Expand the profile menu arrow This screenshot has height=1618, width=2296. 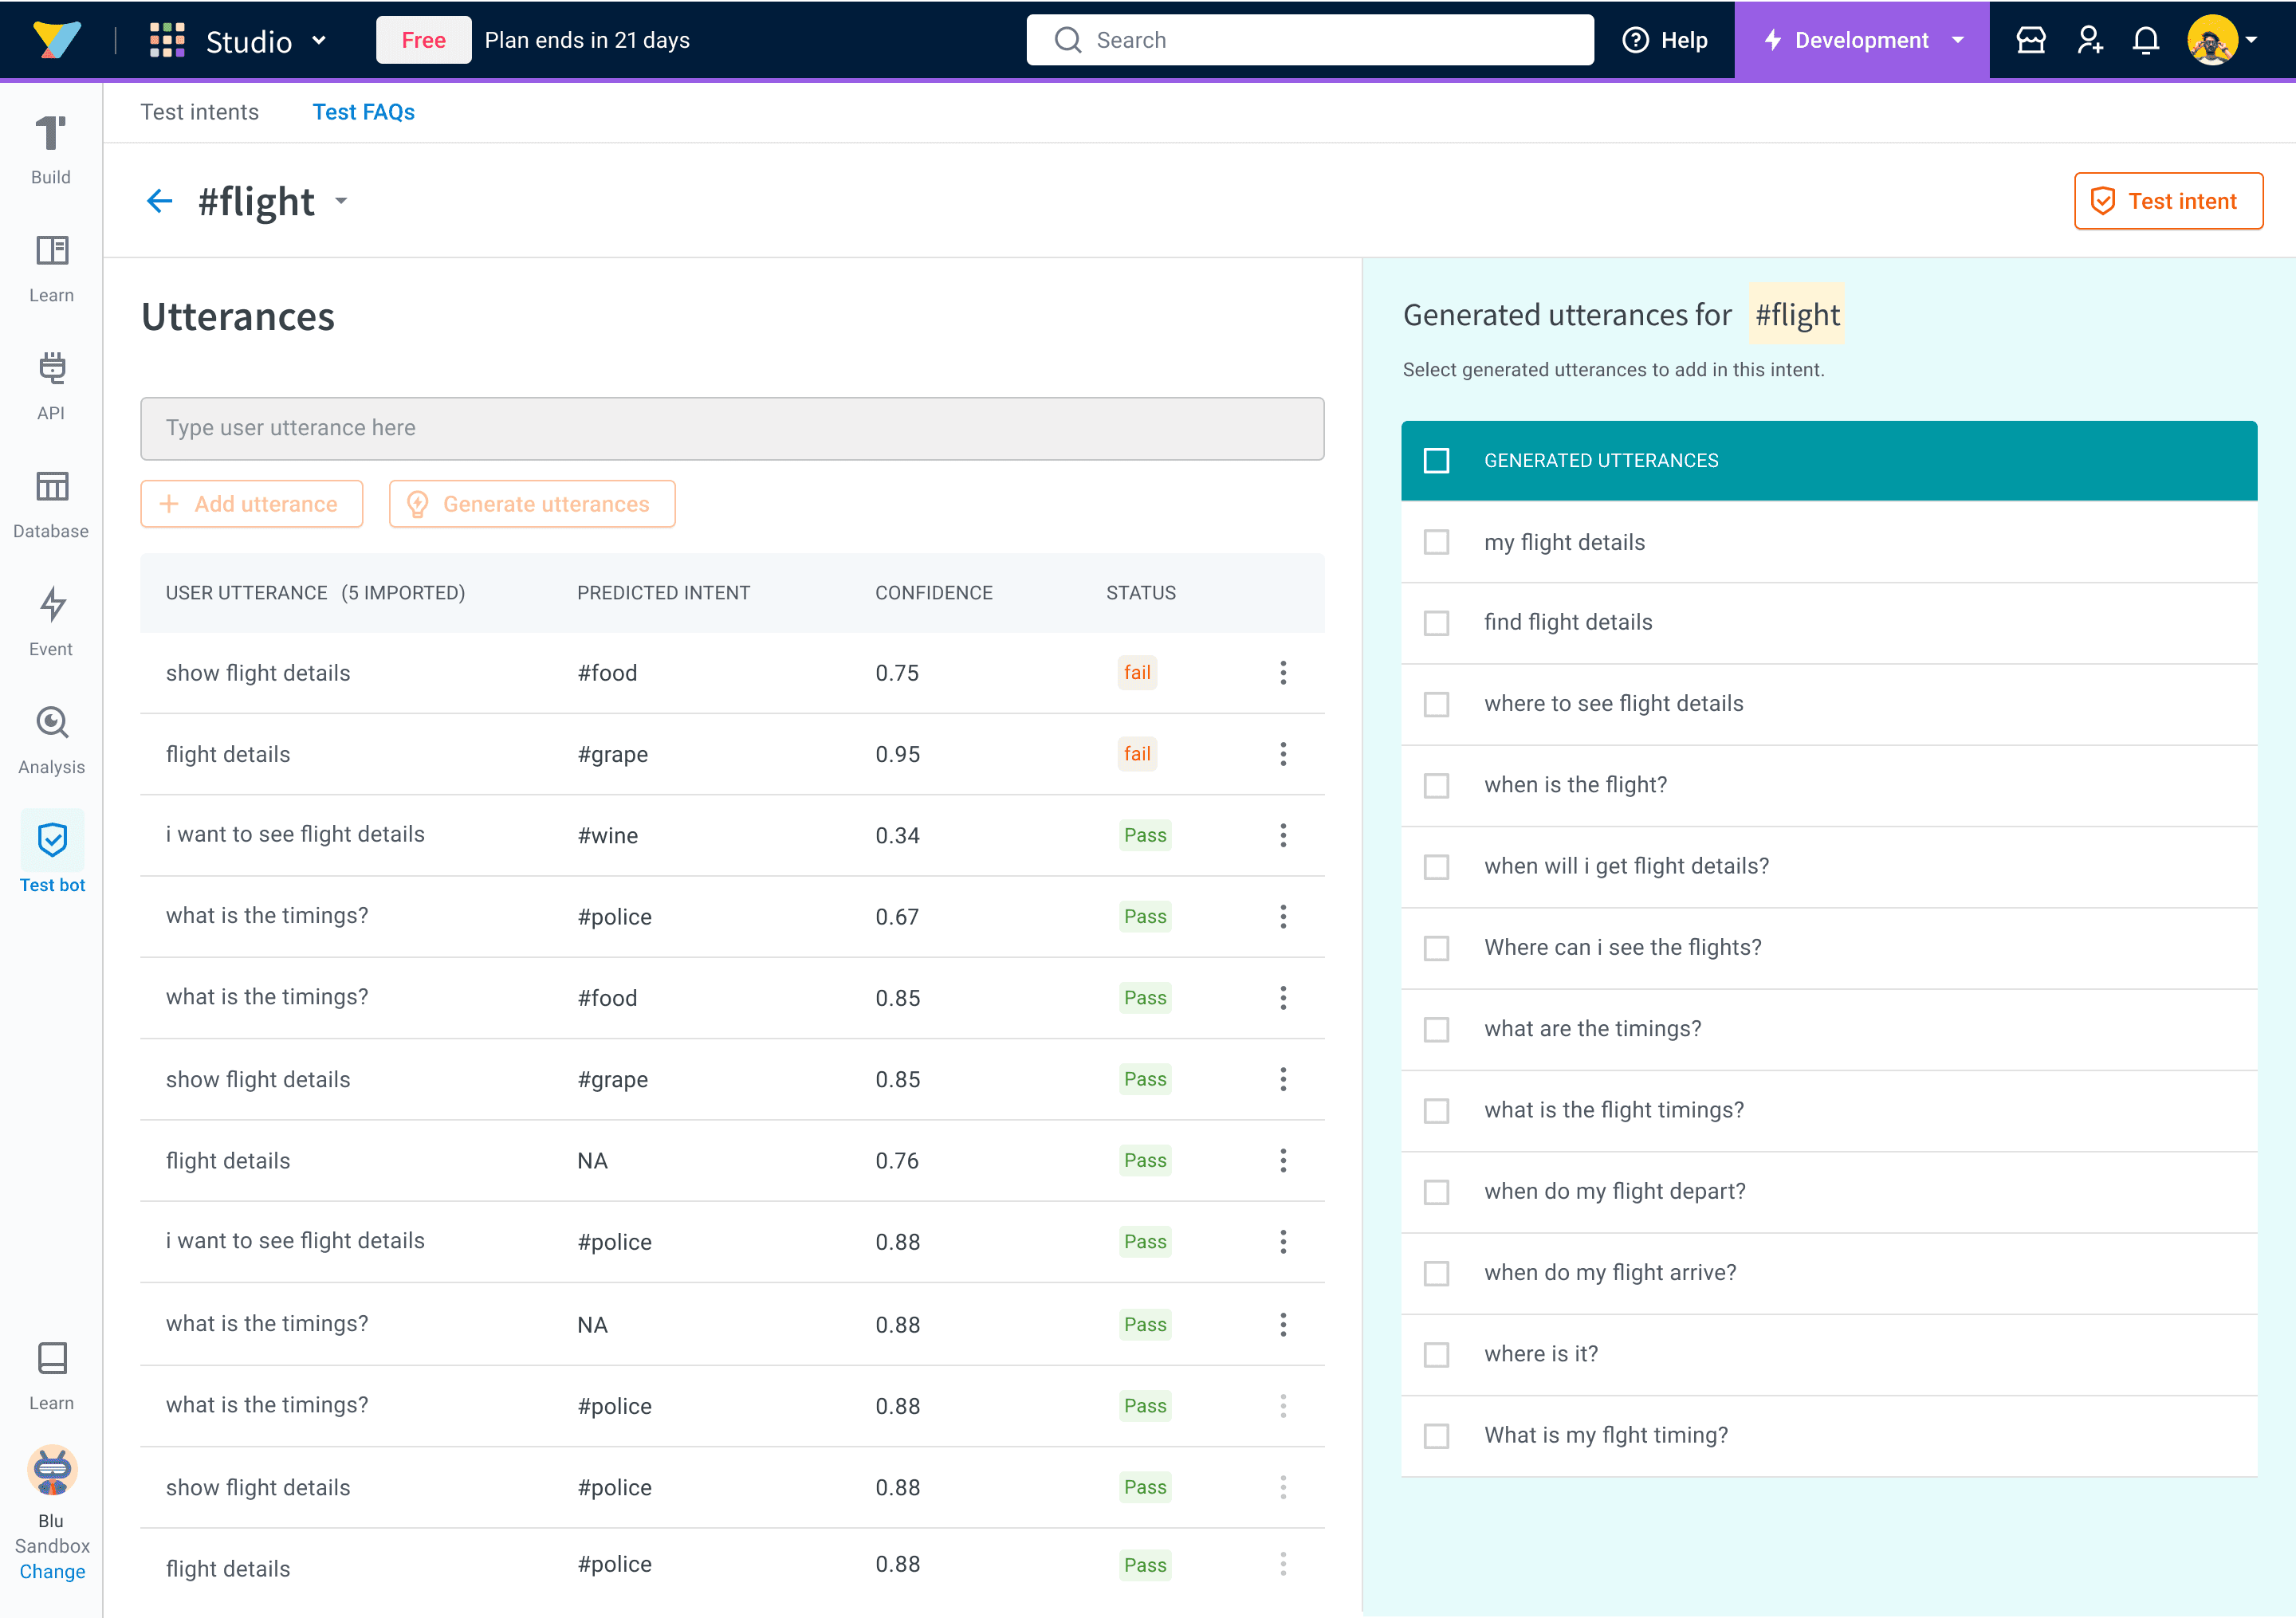(2251, 40)
